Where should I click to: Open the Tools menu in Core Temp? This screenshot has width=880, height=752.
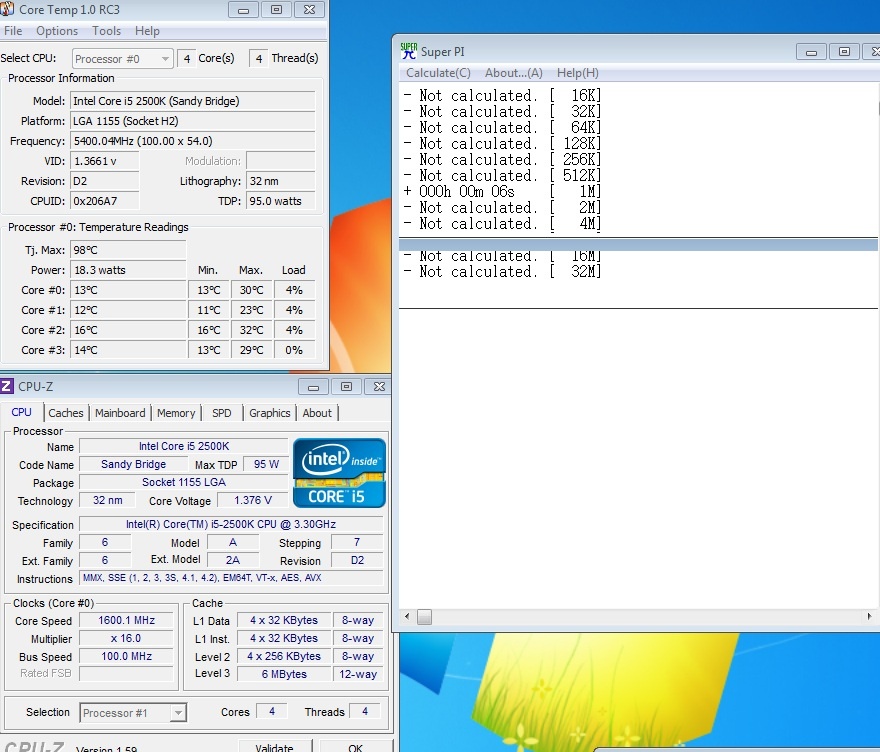106,31
